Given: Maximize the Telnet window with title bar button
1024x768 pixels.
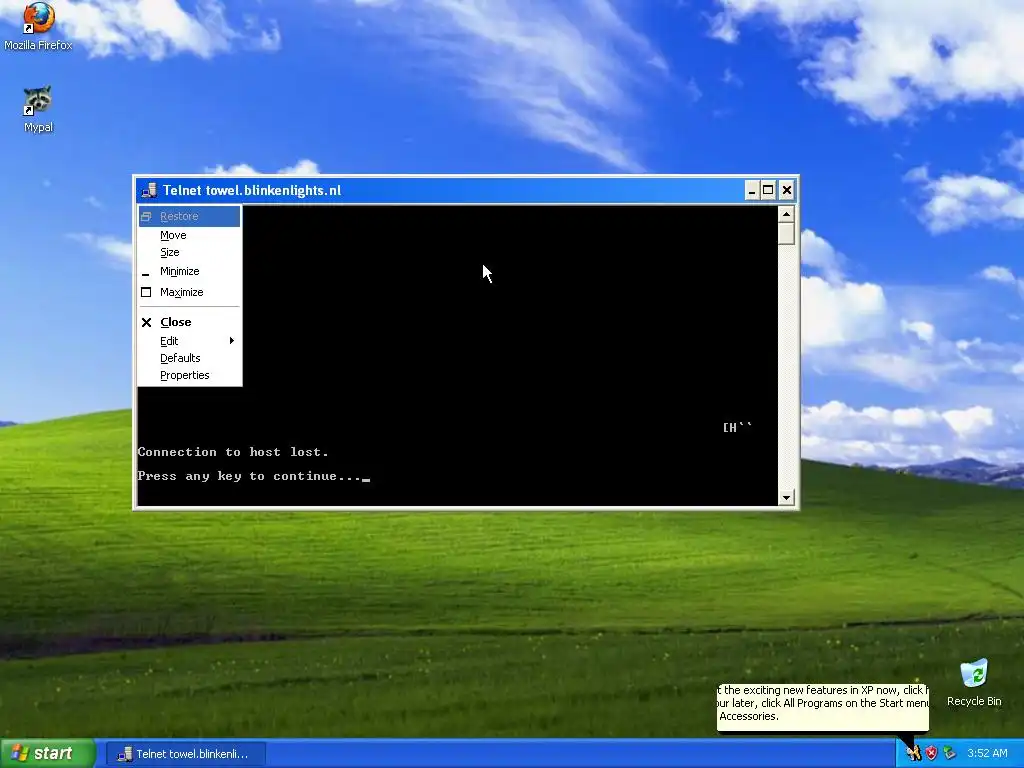Looking at the screenshot, I should pos(769,190).
